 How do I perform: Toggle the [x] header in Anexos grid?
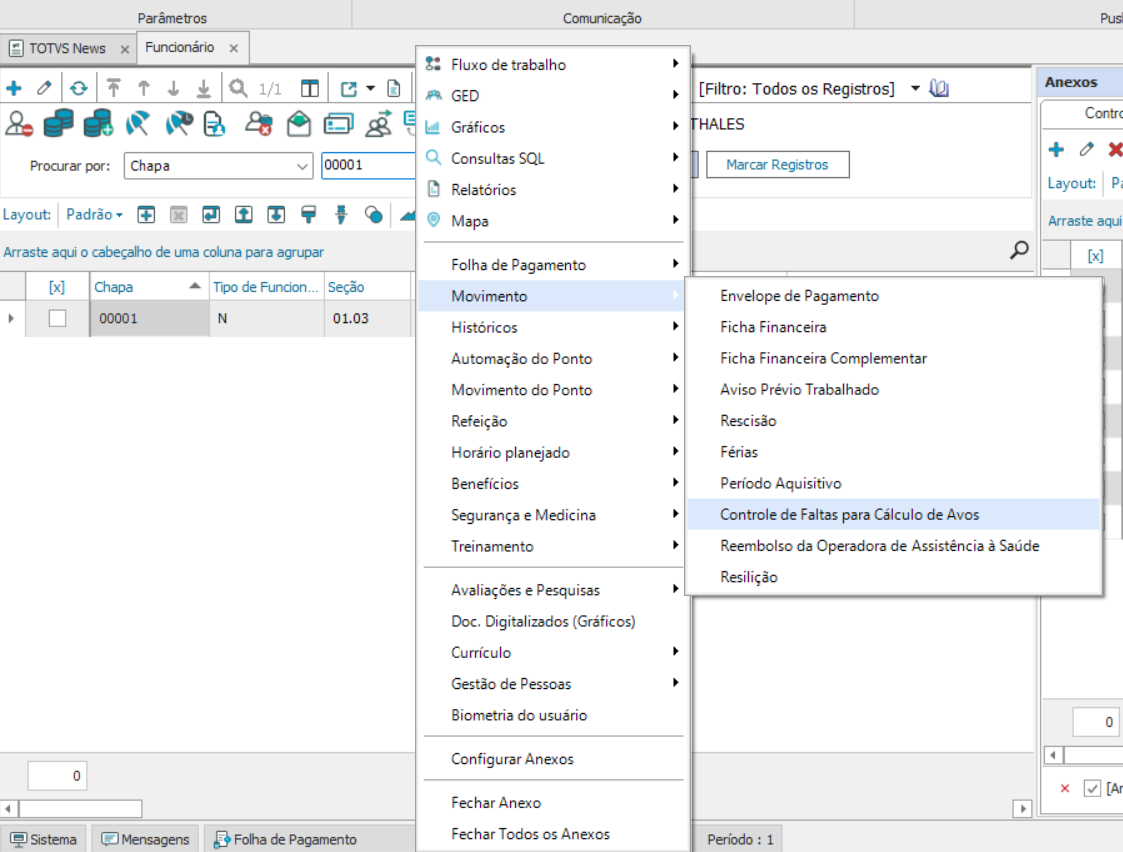coord(1095,256)
